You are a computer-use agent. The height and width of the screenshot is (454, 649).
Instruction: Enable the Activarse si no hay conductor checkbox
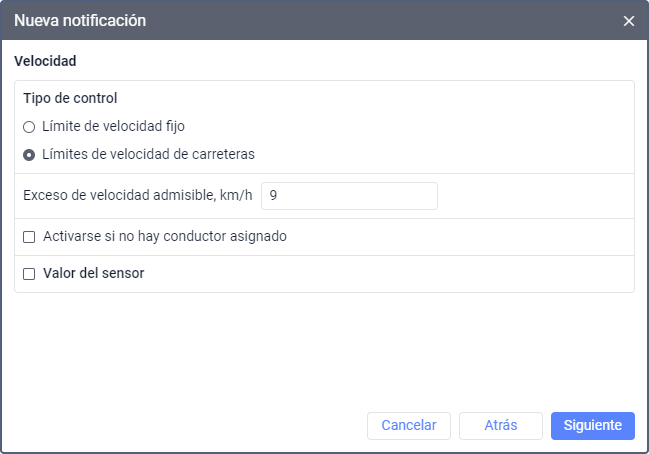(x=29, y=237)
